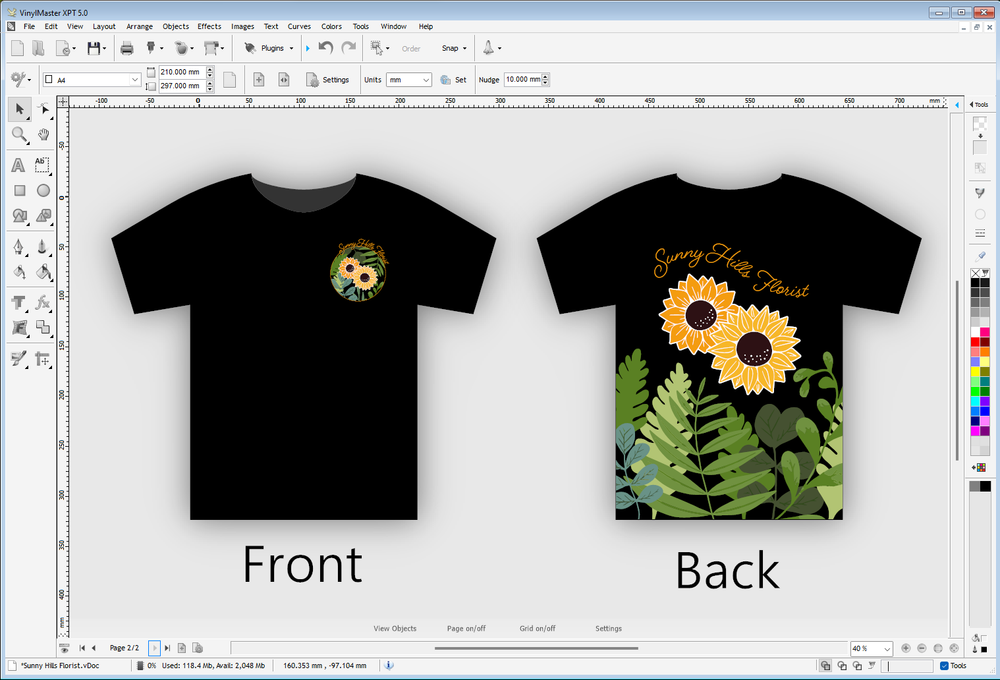The image size is (1000, 680).
Task: Select the Rectangle shape tool
Action: [19, 190]
